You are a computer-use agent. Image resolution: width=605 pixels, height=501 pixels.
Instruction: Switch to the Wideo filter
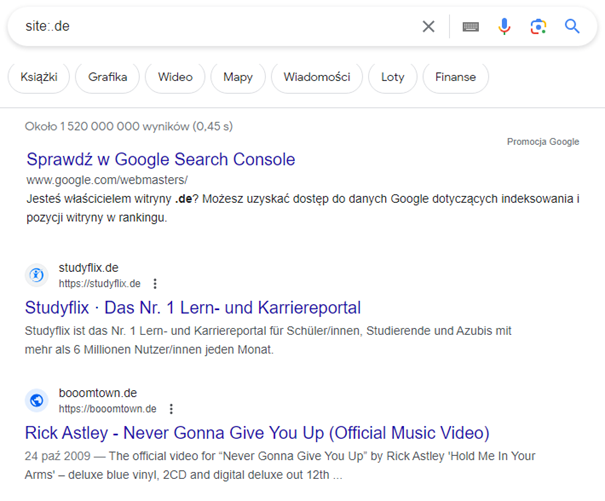coord(175,77)
